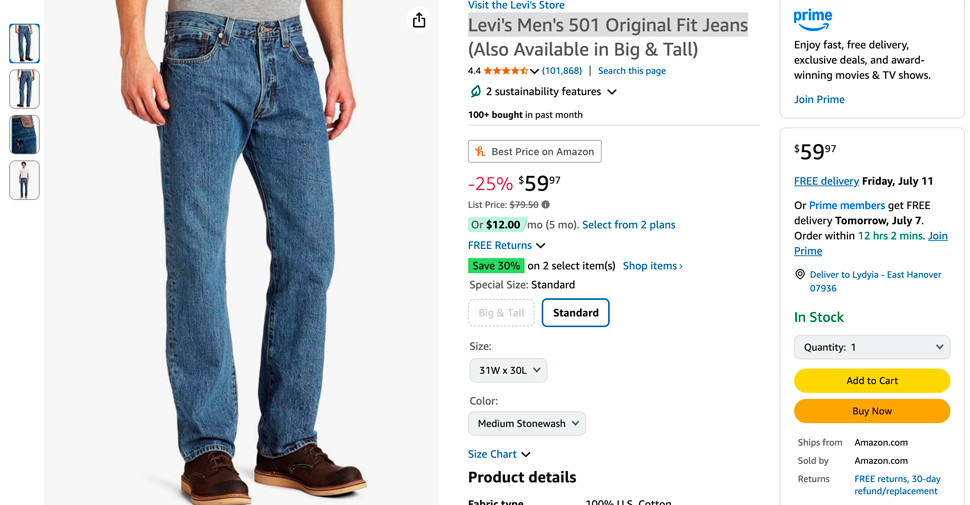
Task: Open the Quantity dropdown
Action: point(872,347)
